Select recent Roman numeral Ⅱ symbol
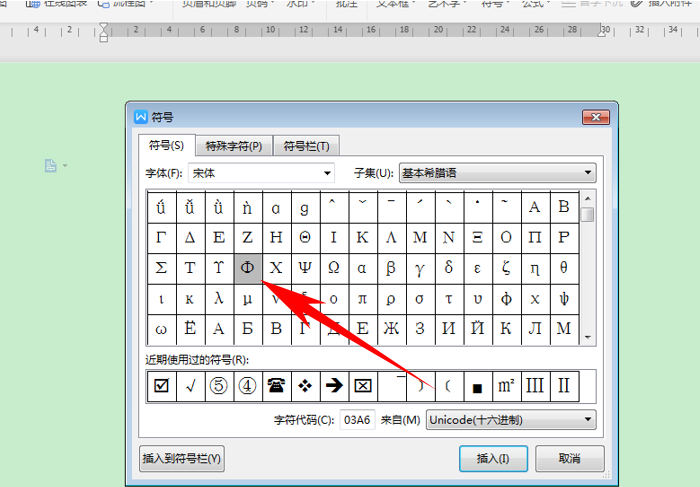 point(564,386)
